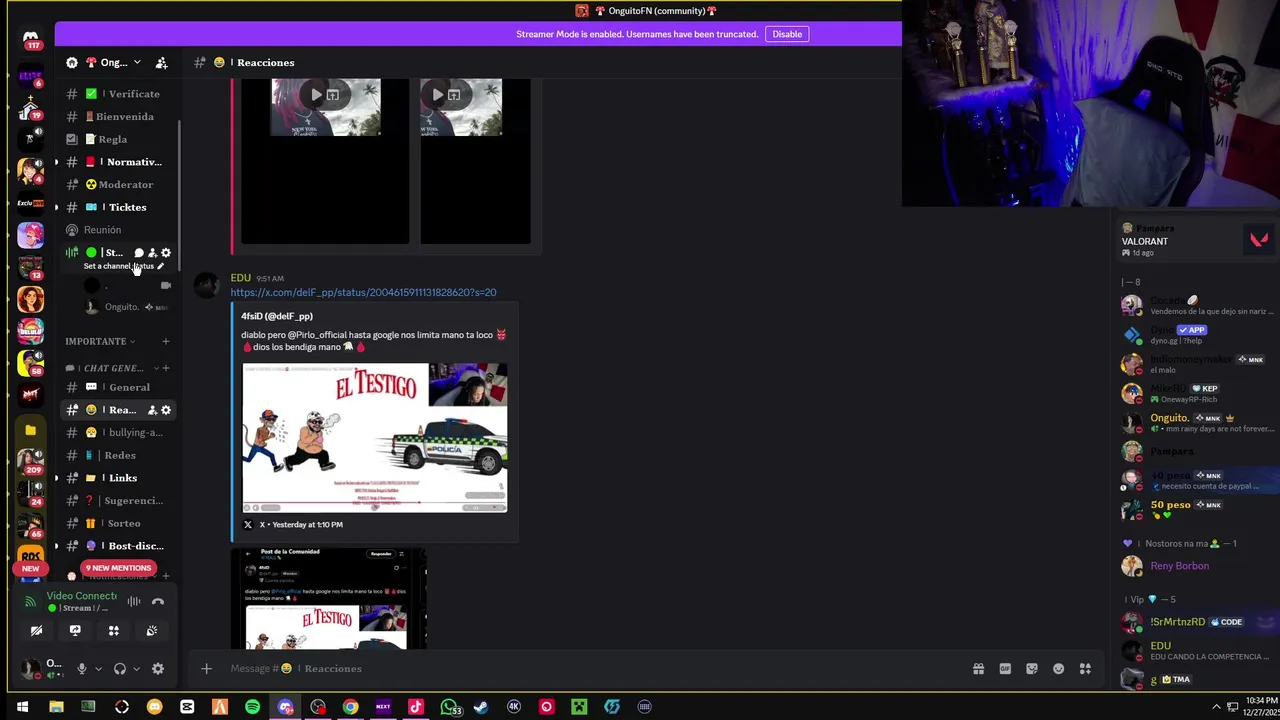Open Redes channel
Screen dimensions: 1280x720
coord(118,455)
